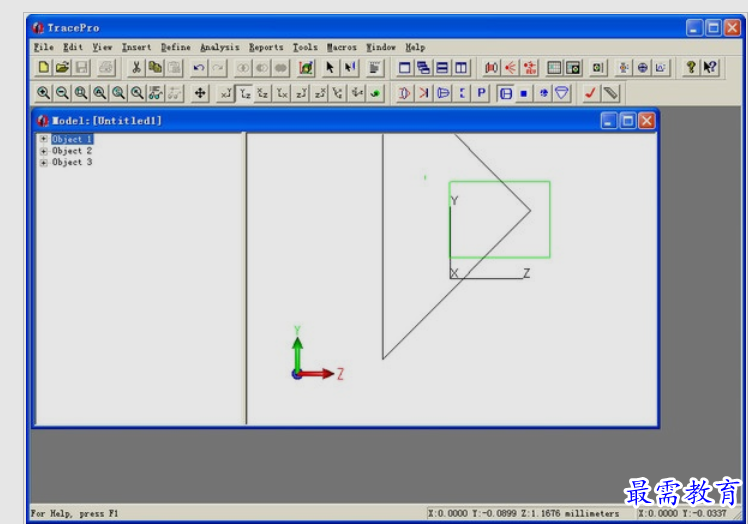This screenshot has width=748, height=524.
Task: Expand the Object 1 tree node
Action: click(x=43, y=139)
